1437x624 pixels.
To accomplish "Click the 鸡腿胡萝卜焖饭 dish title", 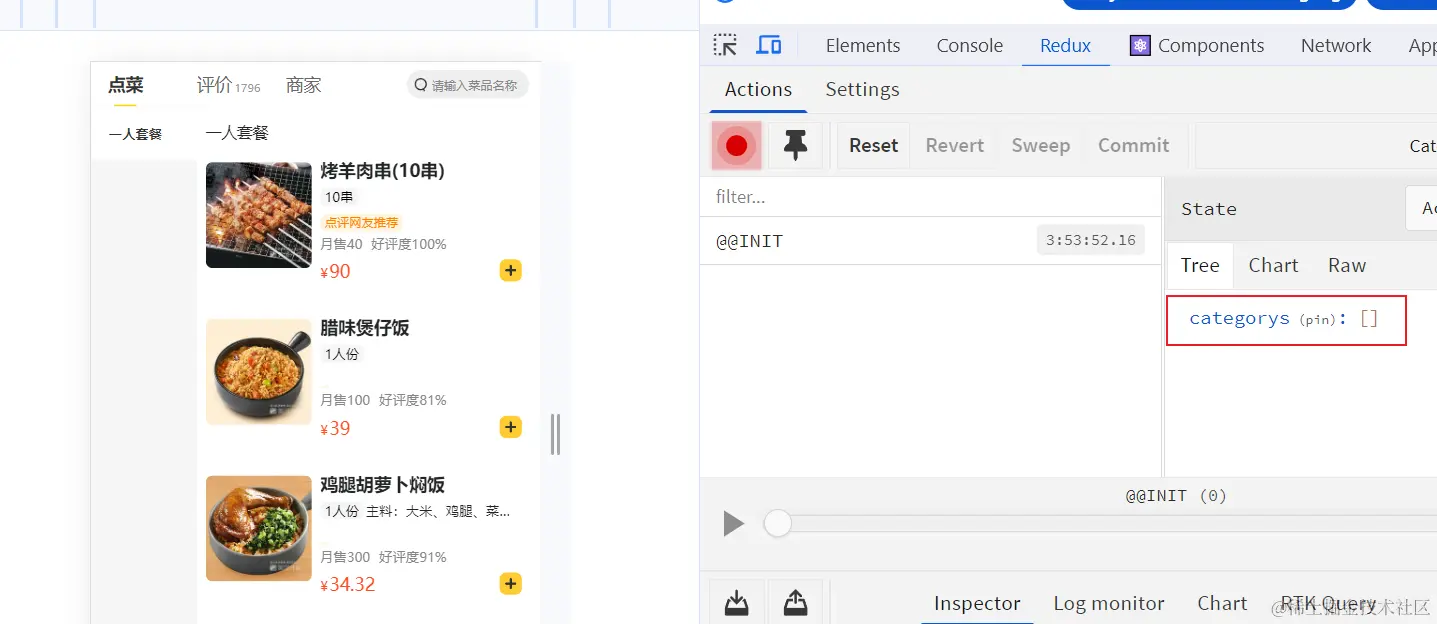I will pyautogui.click(x=382, y=485).
